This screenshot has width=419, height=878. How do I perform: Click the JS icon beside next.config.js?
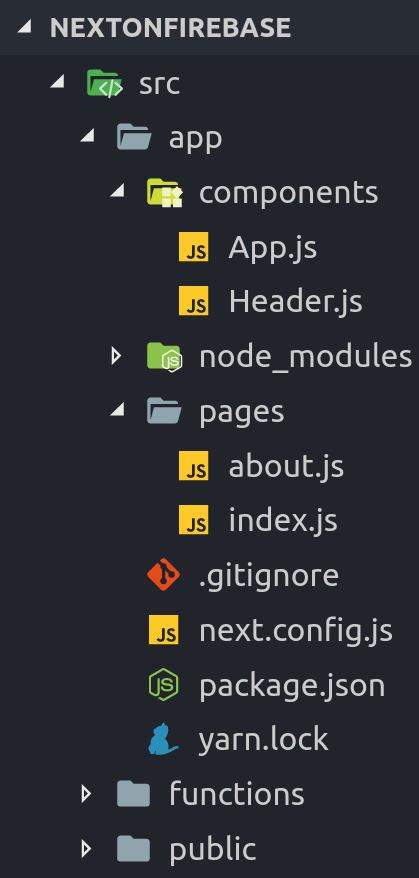tap(164, 629)
